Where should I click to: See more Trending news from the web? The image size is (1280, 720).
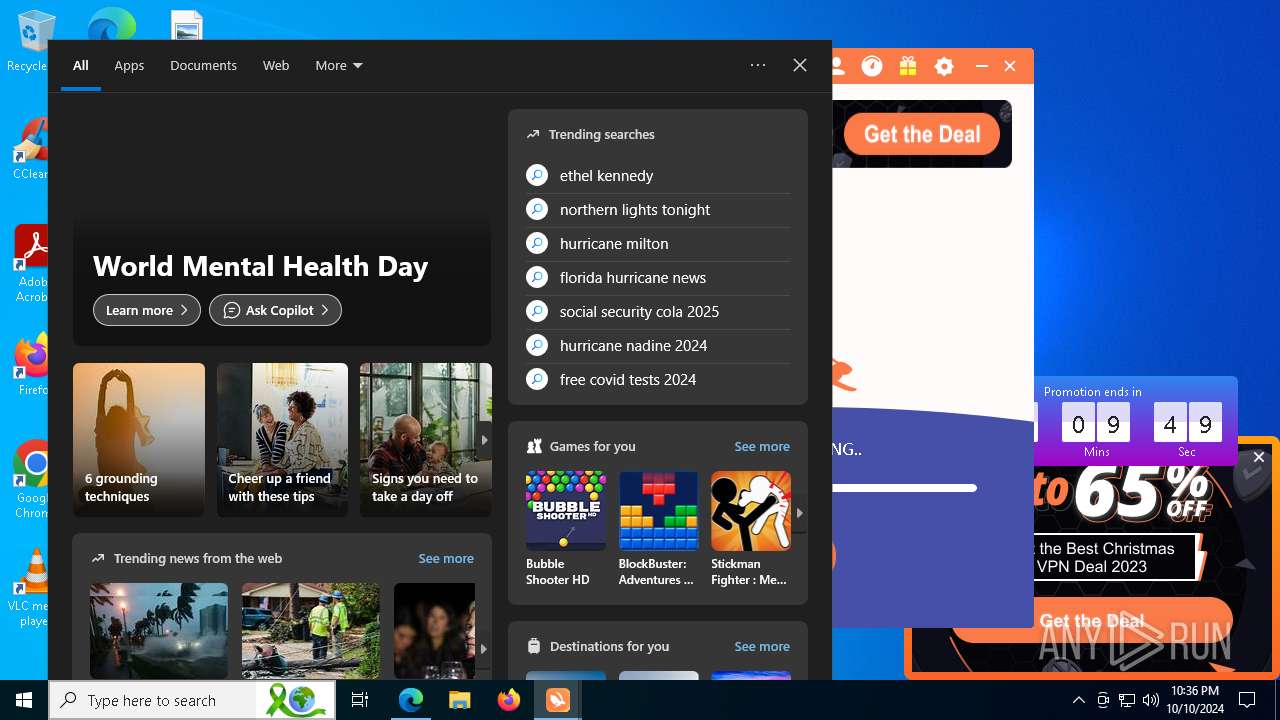click(446, 558)
